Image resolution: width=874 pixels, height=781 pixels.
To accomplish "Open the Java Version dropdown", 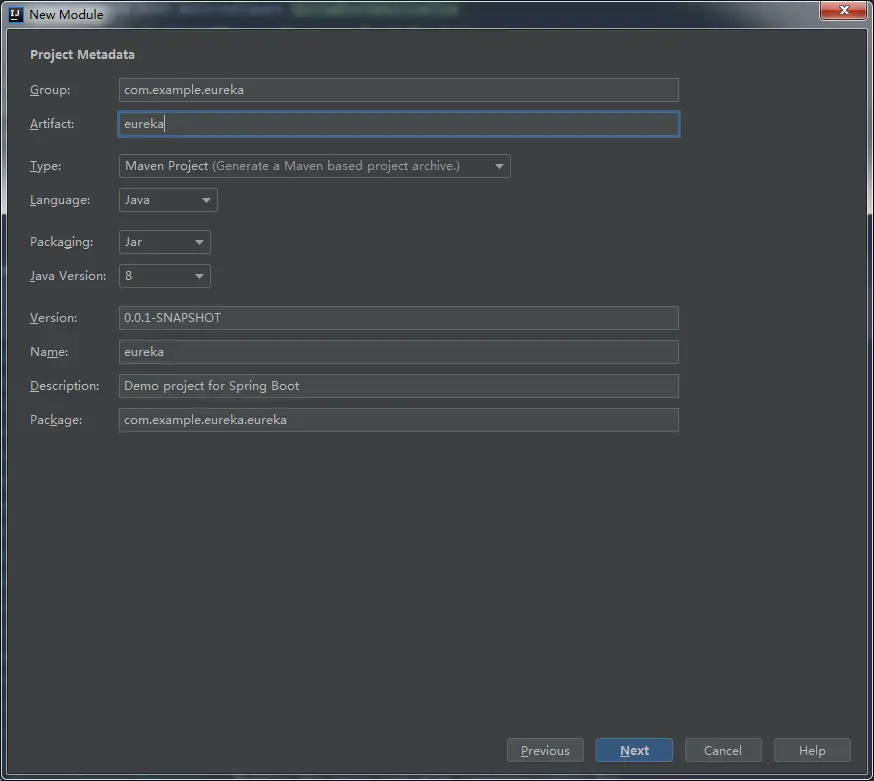I will pyautogui.click(x=164, y=276).
